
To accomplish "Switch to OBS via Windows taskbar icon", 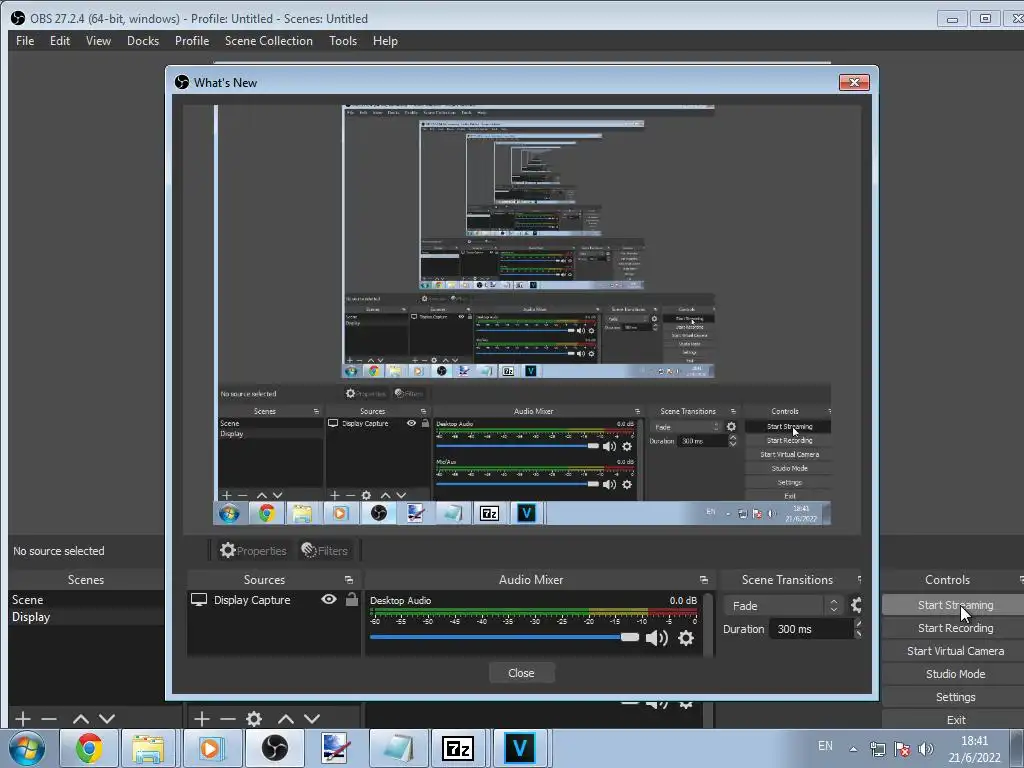I will coord(274,748).
